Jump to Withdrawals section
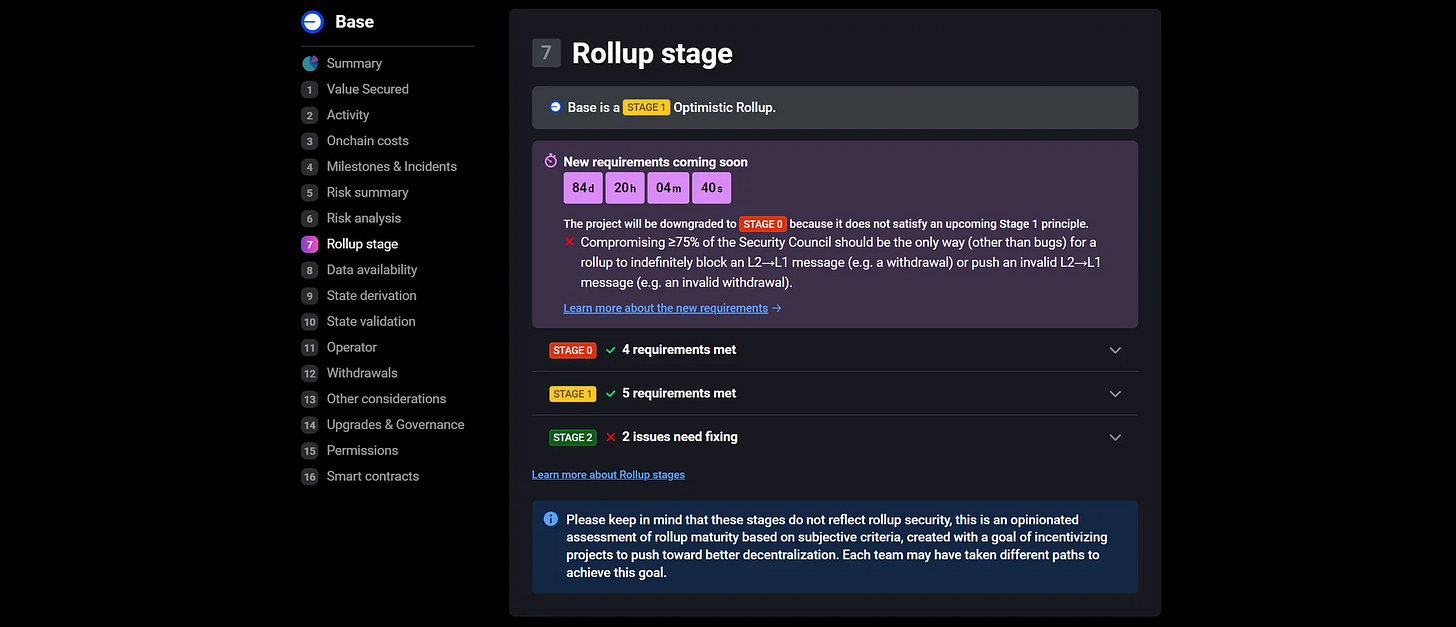This screenshot has height=627, width=1456. (x=362, y=373)
